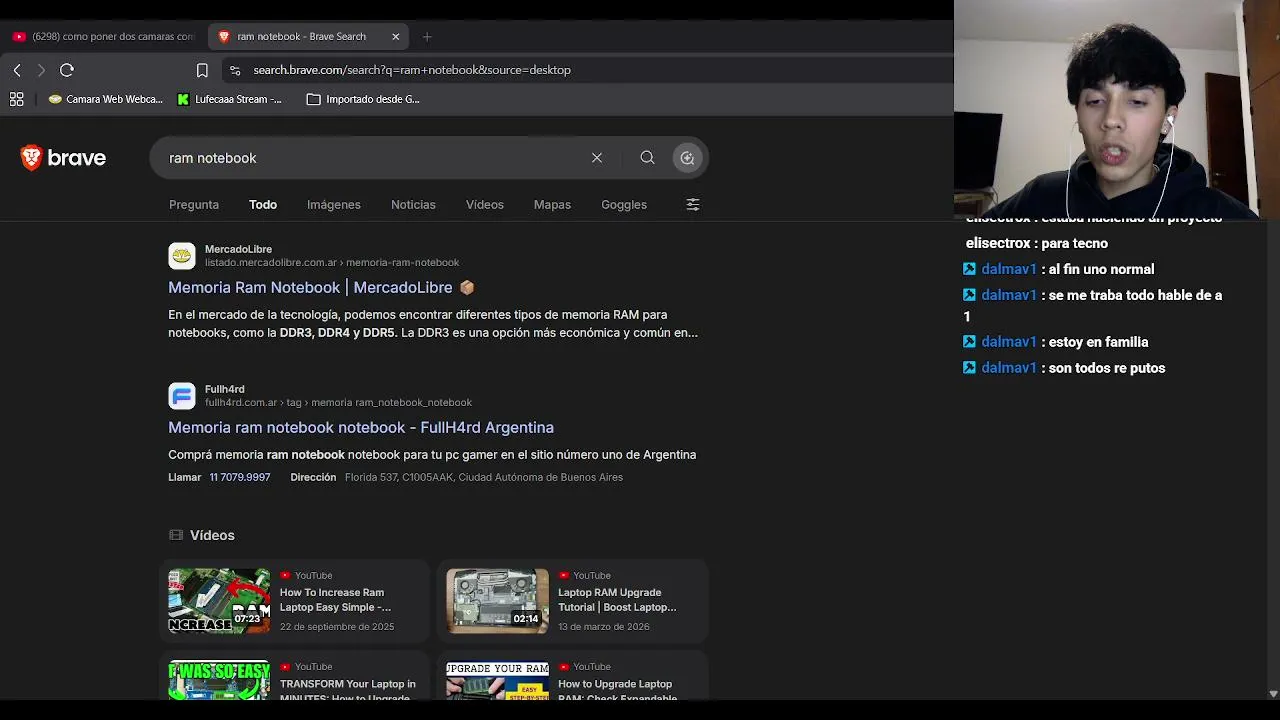Click the MercadoLibre site favicon
1280x720 pixels.
(182, 256)
